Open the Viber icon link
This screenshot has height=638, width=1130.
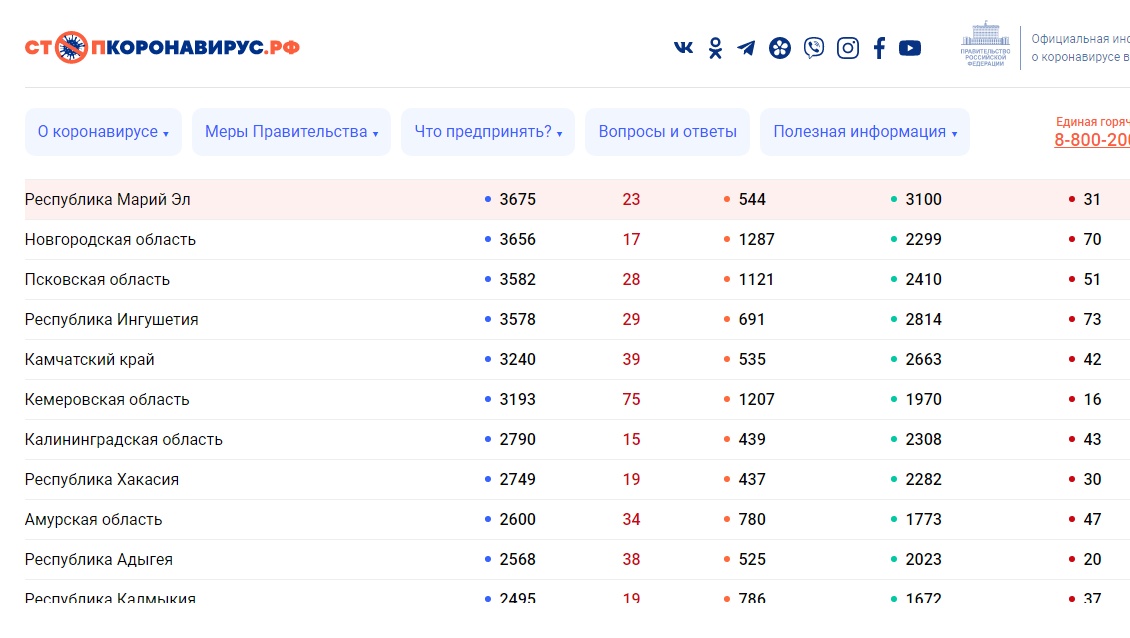coord(814,48)
